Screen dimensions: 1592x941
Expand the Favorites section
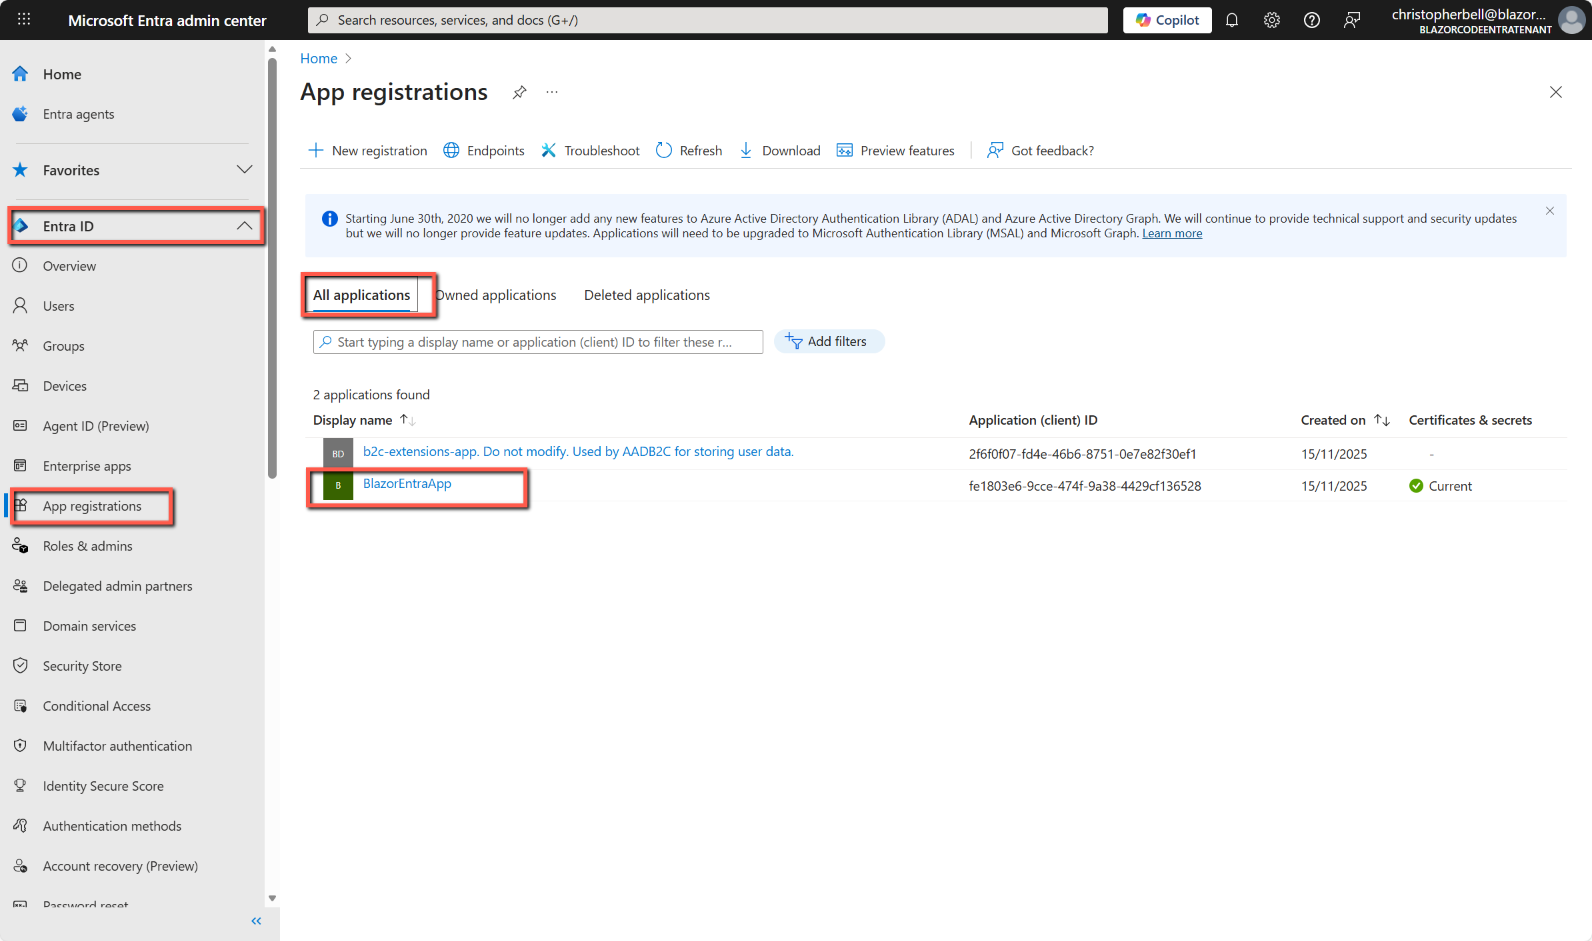coord(244,170)
